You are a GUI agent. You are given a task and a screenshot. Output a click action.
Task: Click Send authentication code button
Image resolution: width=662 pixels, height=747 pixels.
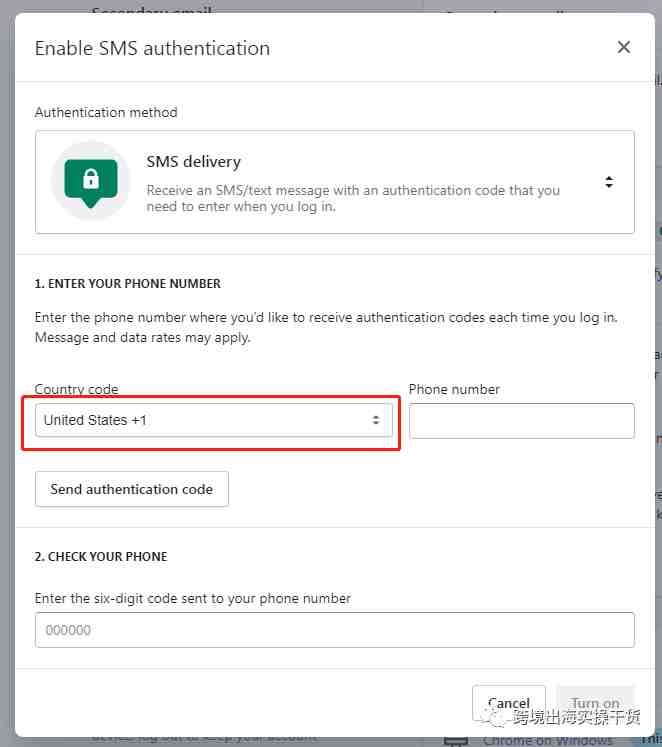[x=131, y=489]
